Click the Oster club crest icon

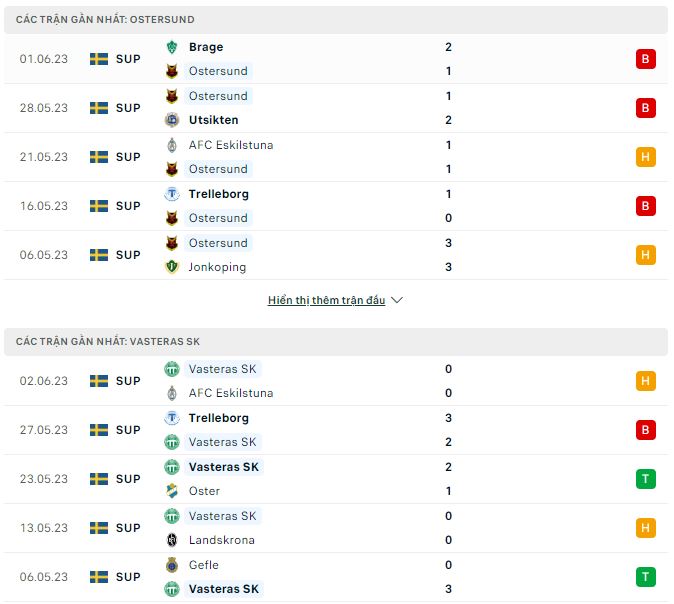tap(172, 491)
